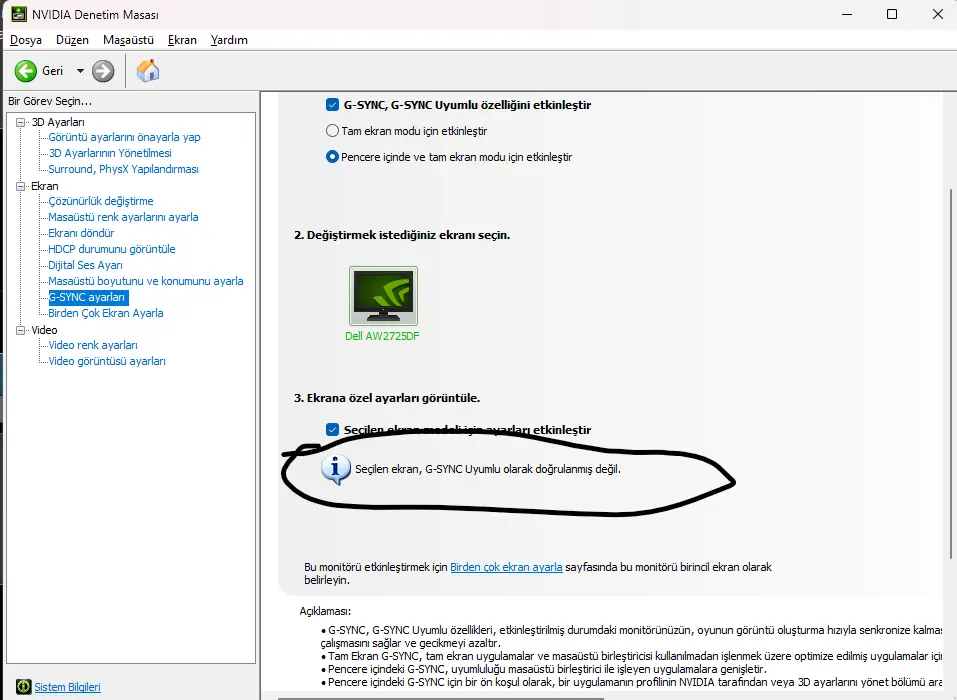Open Masaüstü renk ayarlarını ayarla
The width and height of the screenshot is (957, 700).
point(123,217)
